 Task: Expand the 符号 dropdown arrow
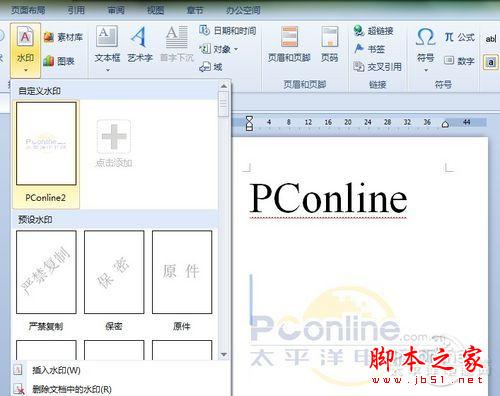426,70
